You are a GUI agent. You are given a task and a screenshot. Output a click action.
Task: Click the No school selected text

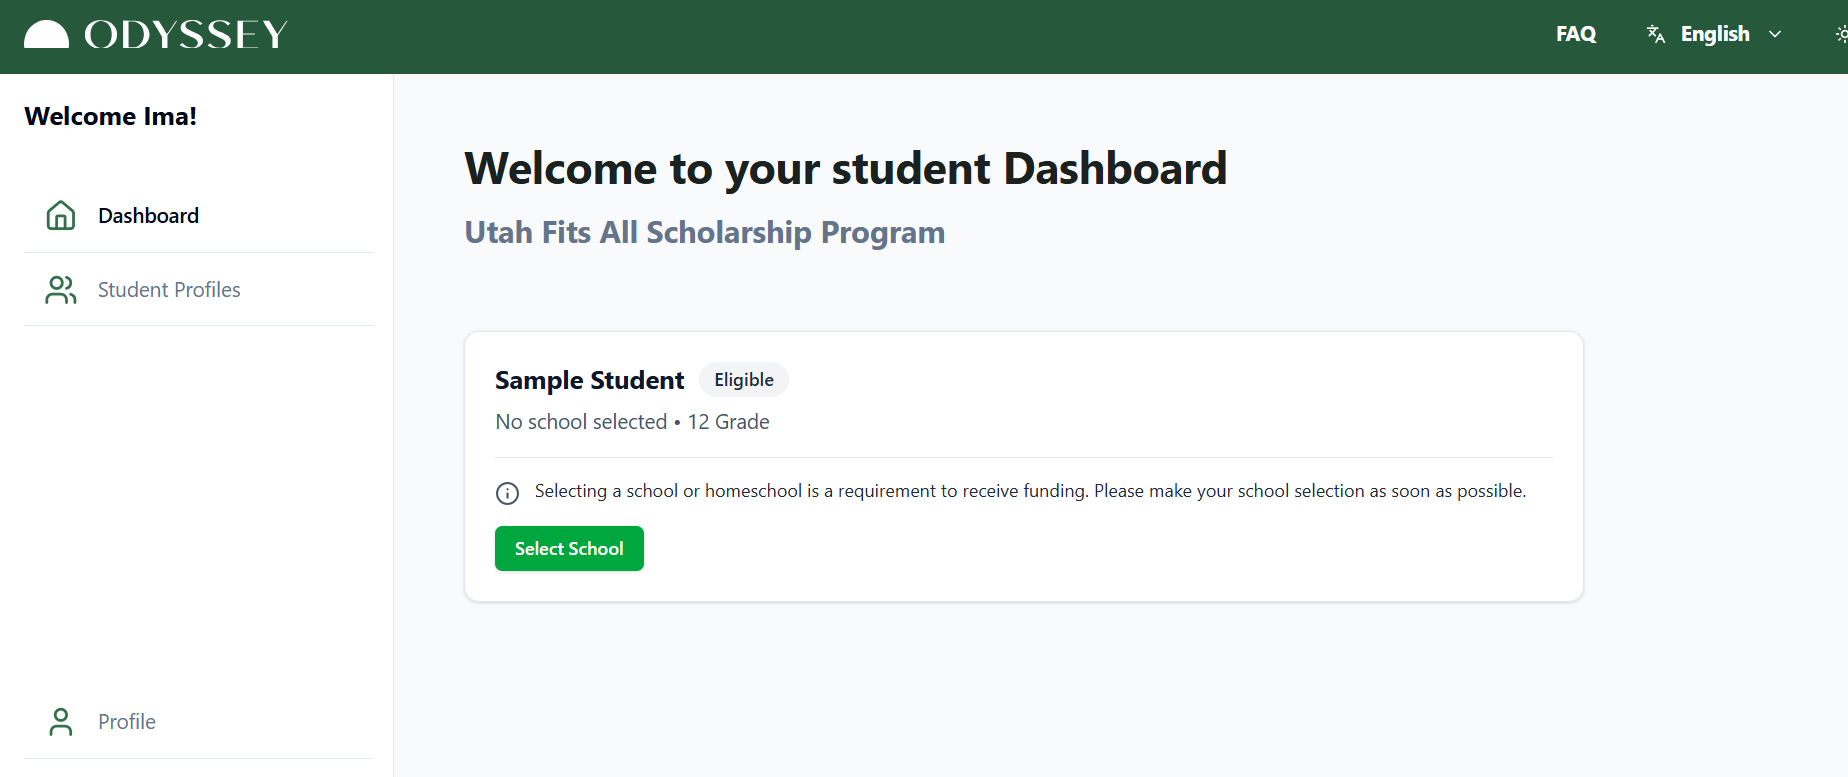(581, 422)
